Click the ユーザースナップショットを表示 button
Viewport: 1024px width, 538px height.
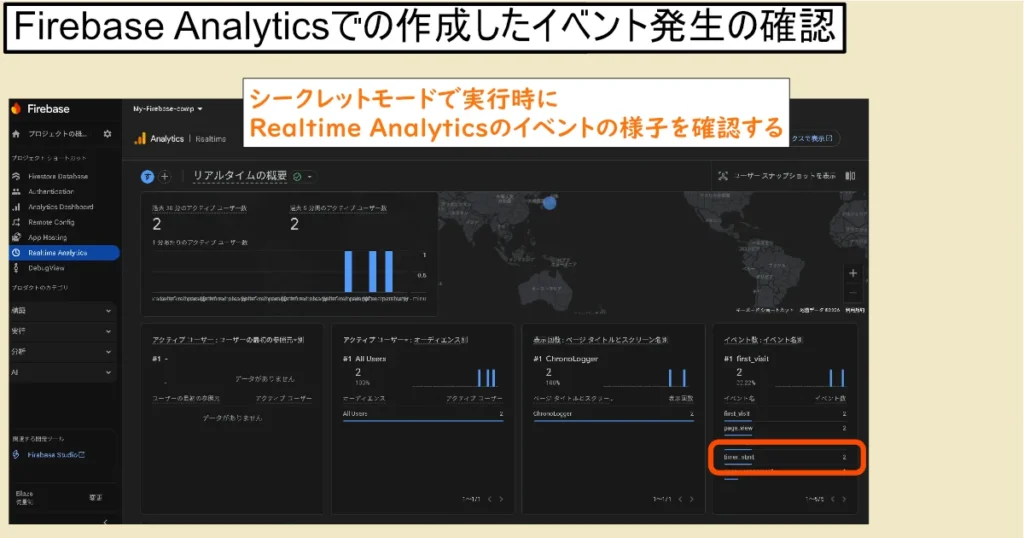(777, 176)
